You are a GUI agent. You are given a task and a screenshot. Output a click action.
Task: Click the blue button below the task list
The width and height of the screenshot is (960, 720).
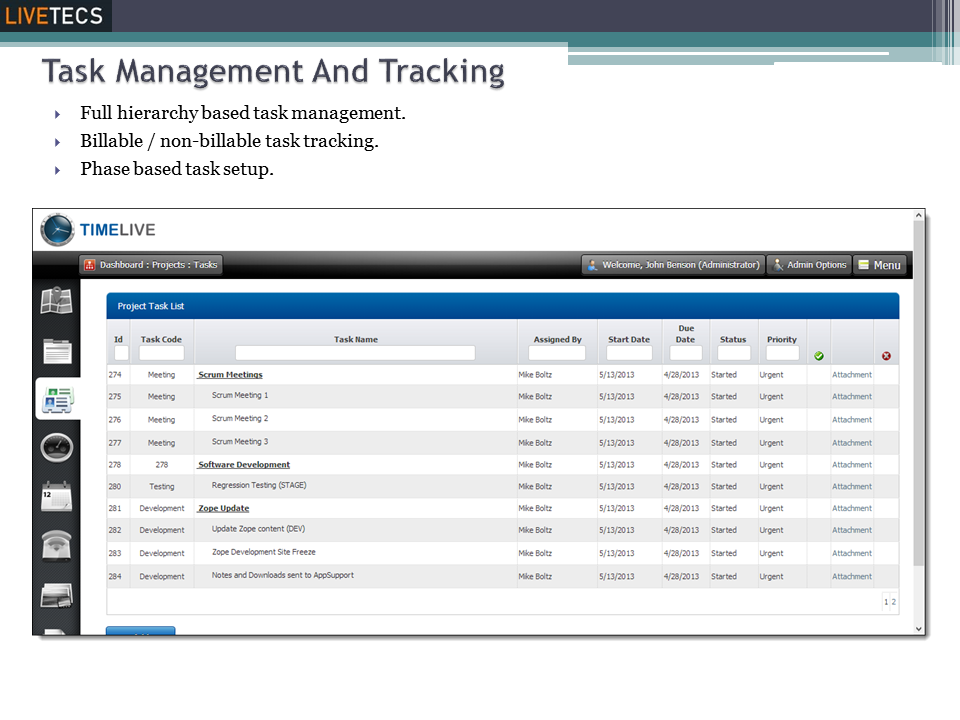coord(141,631)
